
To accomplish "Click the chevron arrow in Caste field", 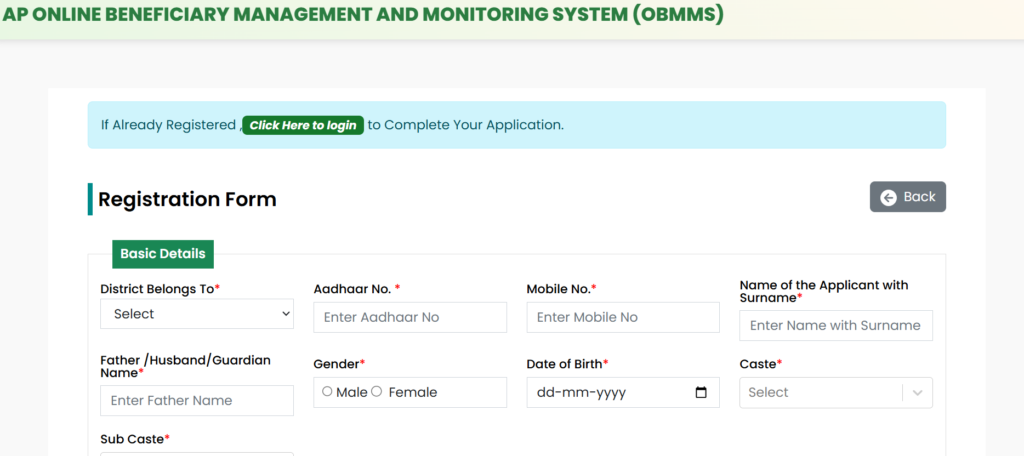I will (x=918, y=393).
